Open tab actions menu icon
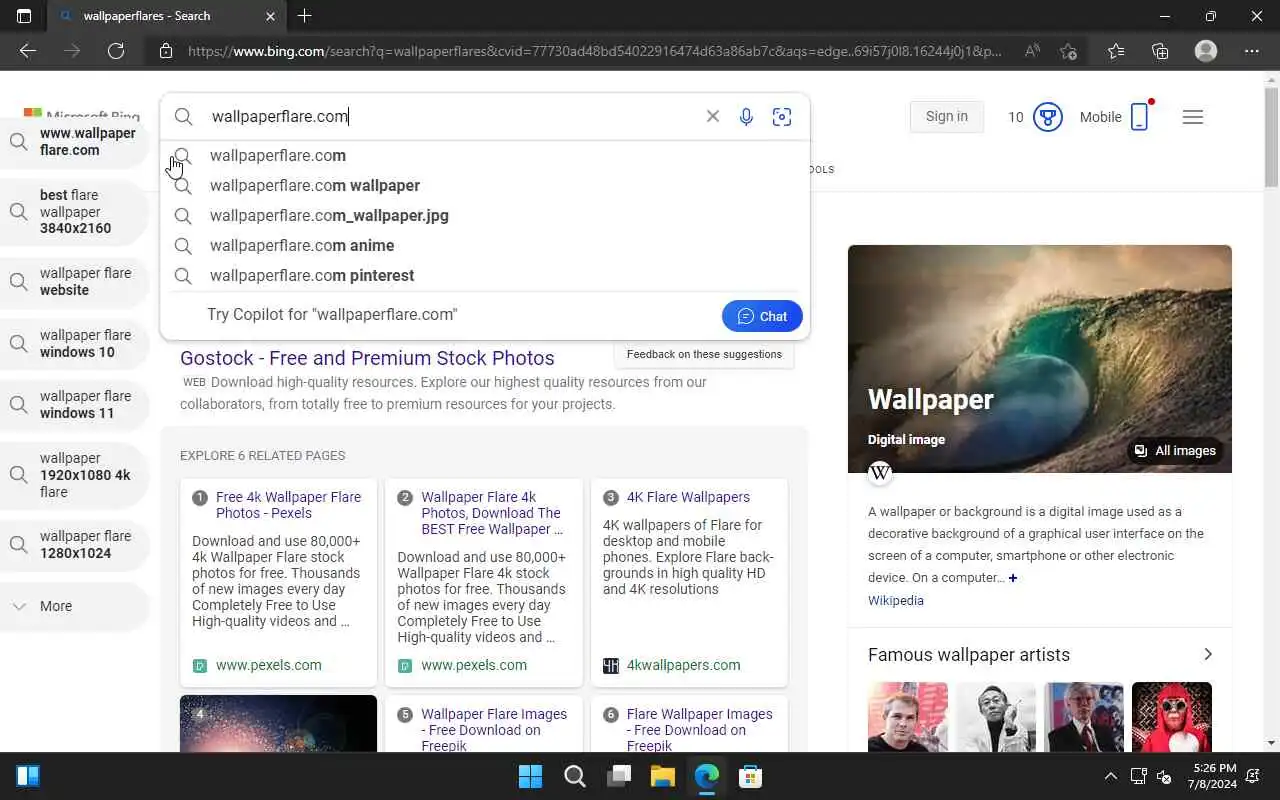This screenshot has width=1280, height=800. click(24, 16)
